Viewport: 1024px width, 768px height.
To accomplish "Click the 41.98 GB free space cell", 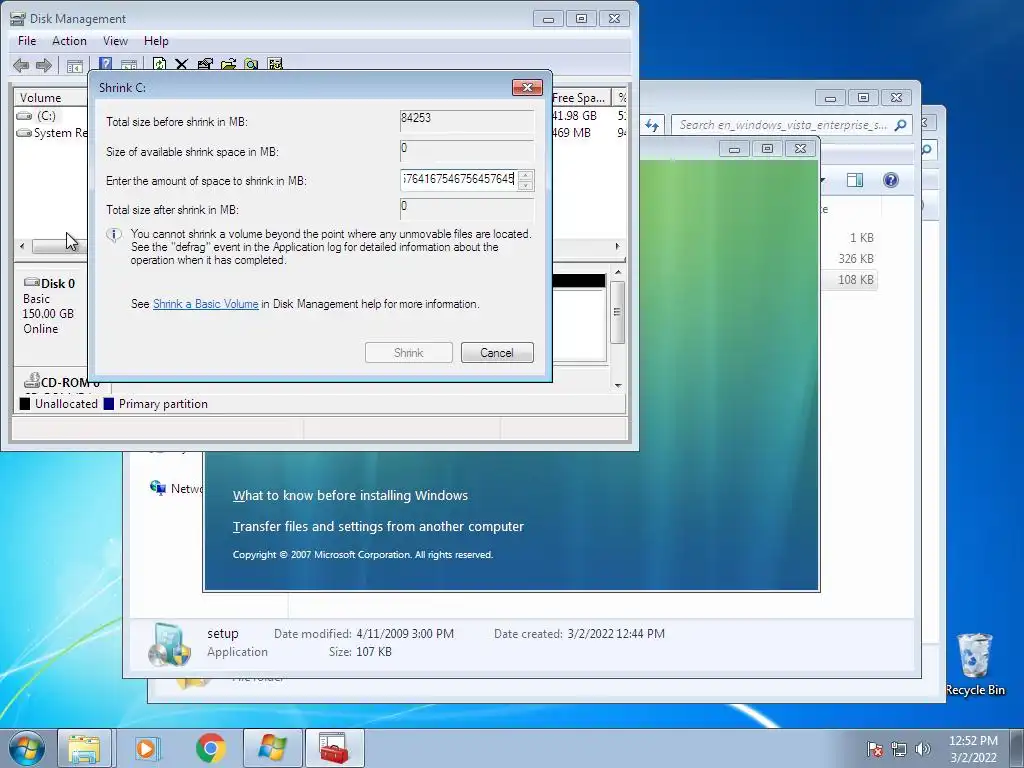I will [x=574, y=116].
